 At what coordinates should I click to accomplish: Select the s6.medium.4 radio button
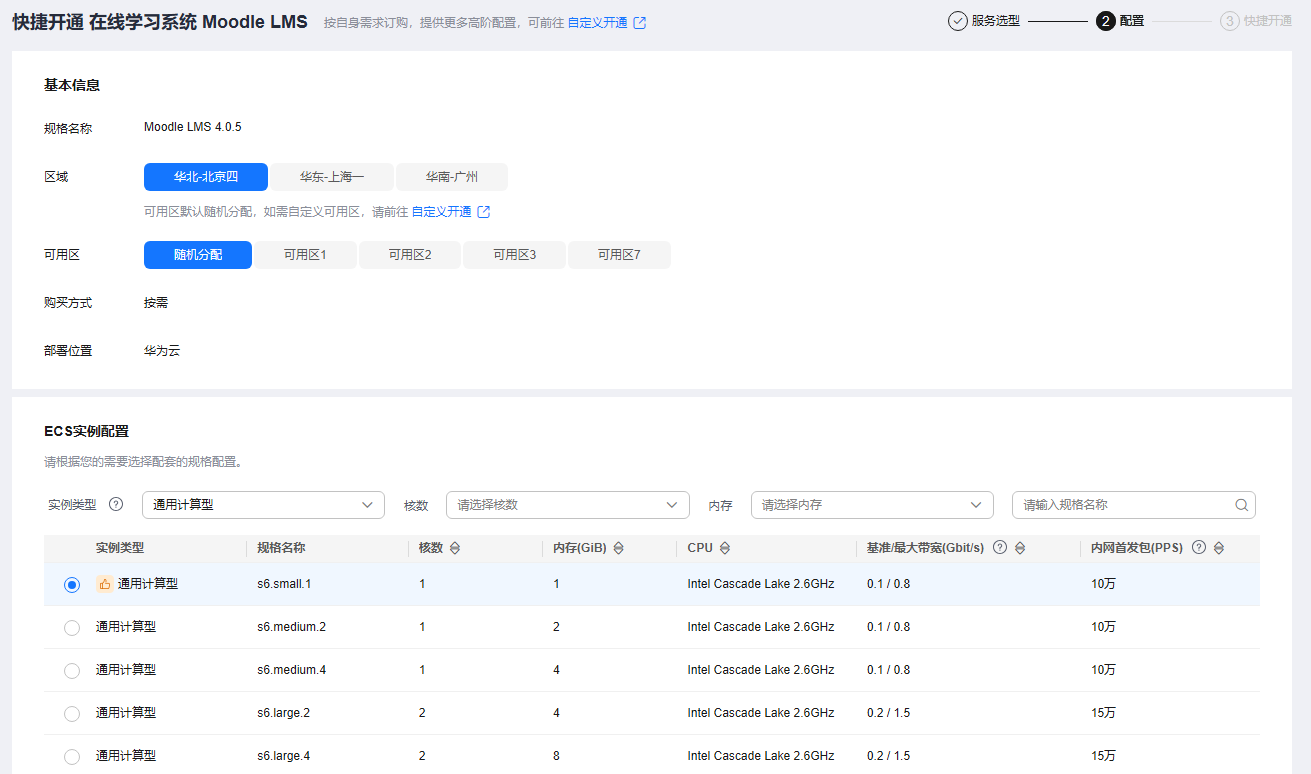pos(72,671)
